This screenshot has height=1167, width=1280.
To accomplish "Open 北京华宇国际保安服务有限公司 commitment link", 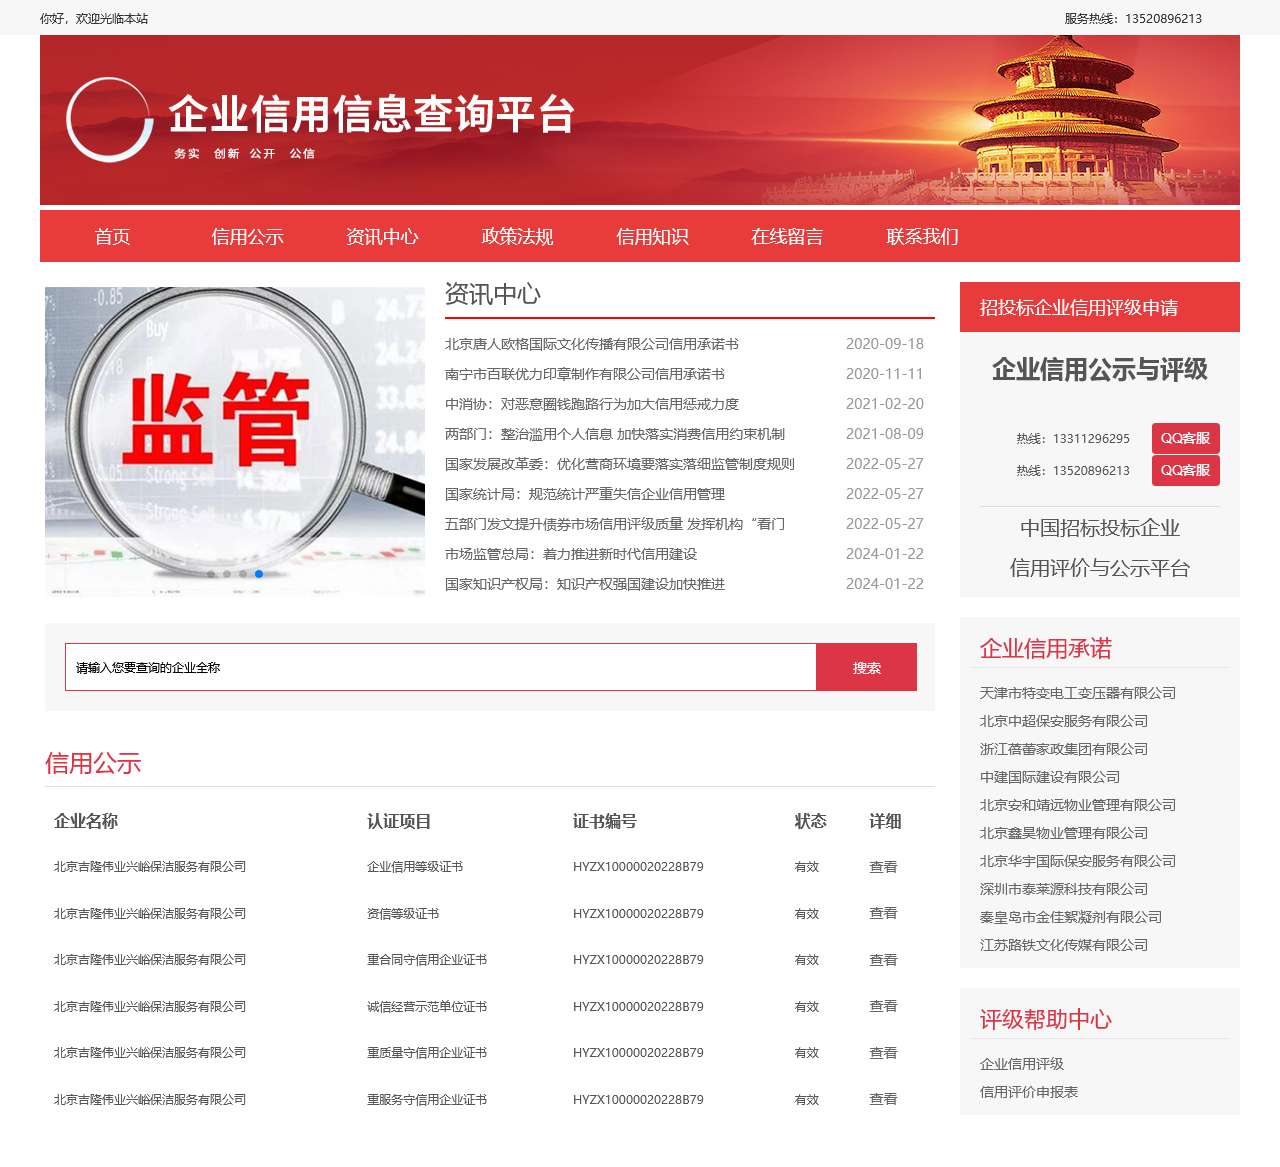I will tap(1078, 861).
